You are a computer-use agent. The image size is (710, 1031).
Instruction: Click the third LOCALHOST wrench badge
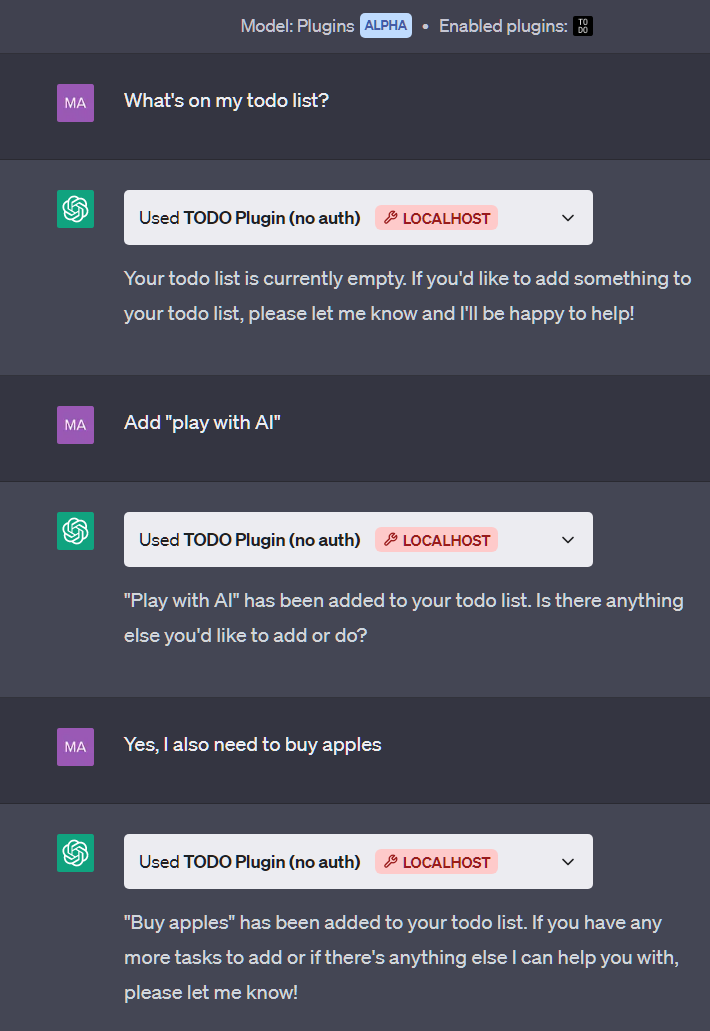tap(436, 862)
